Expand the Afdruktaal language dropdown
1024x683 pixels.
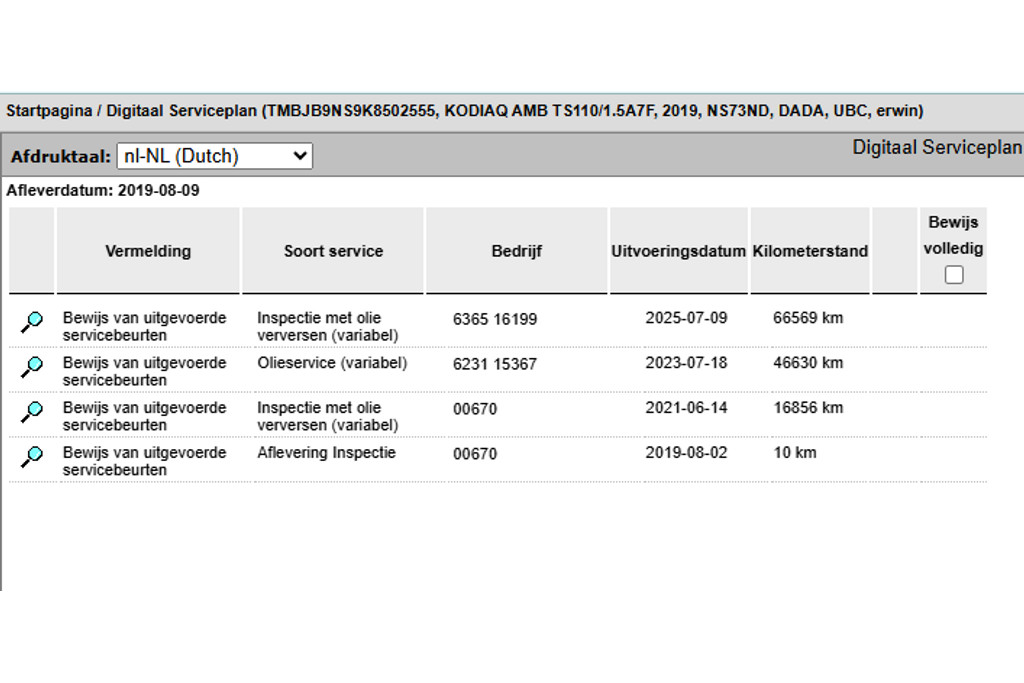point(214,156)
